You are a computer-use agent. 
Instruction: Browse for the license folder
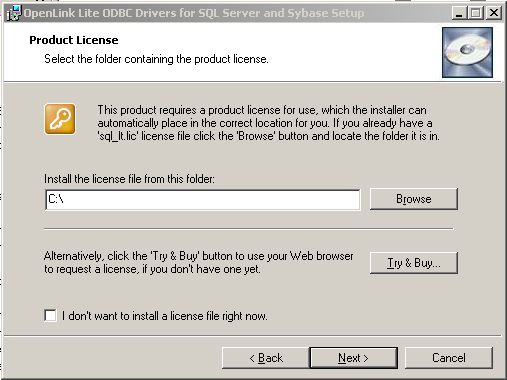(x=414, y=199)
